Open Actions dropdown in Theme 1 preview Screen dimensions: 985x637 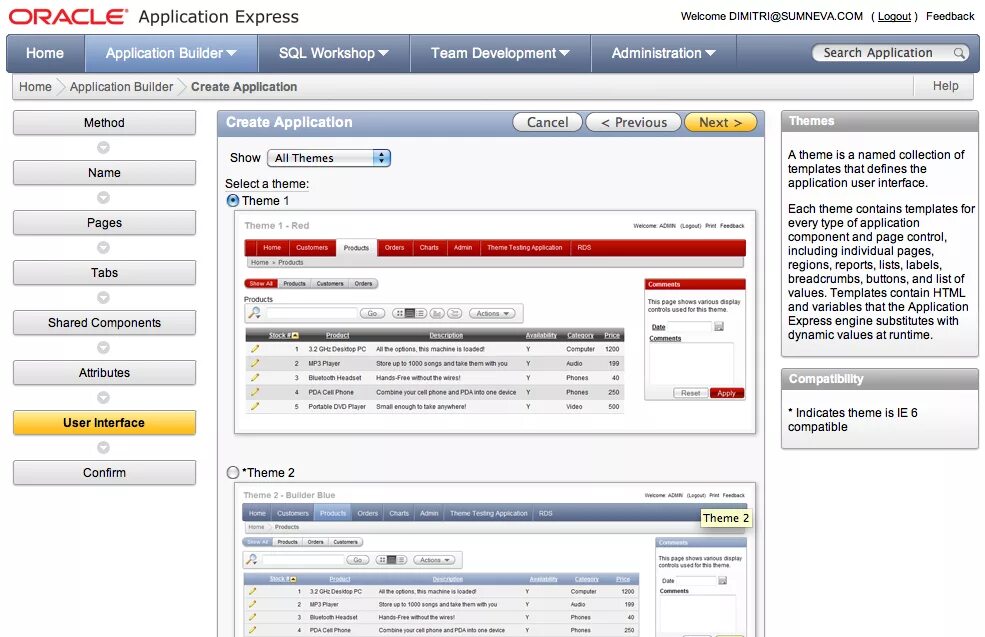click(492, 313)
